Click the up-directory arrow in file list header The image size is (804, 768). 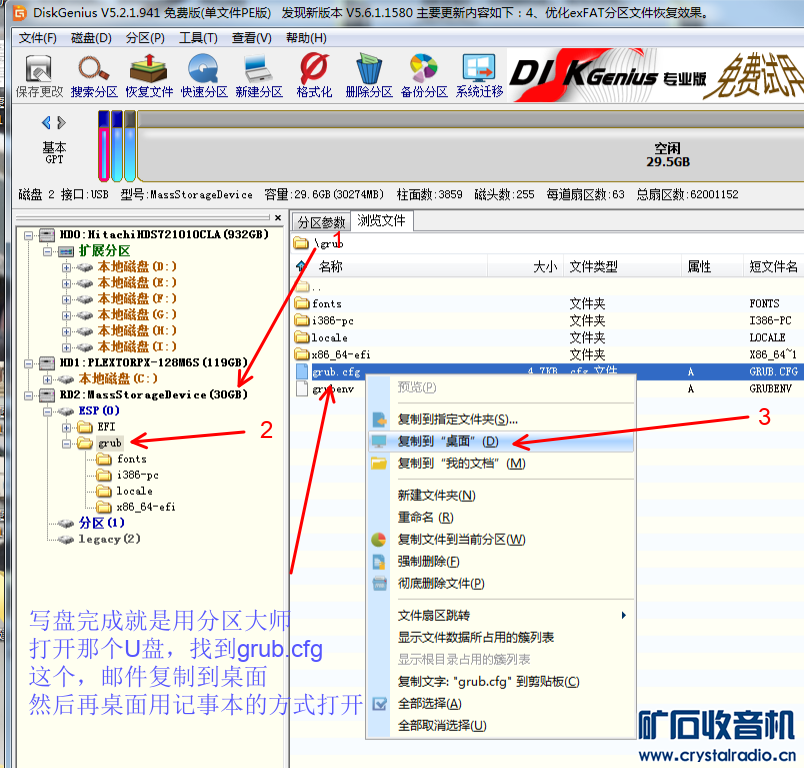[301, 266]
